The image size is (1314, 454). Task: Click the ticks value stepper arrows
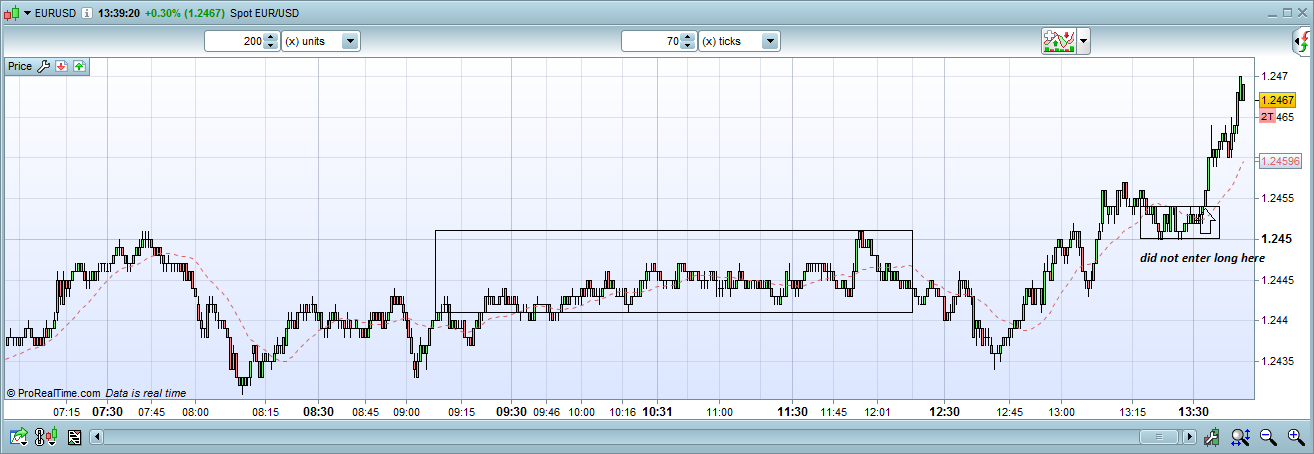[688, 41]
